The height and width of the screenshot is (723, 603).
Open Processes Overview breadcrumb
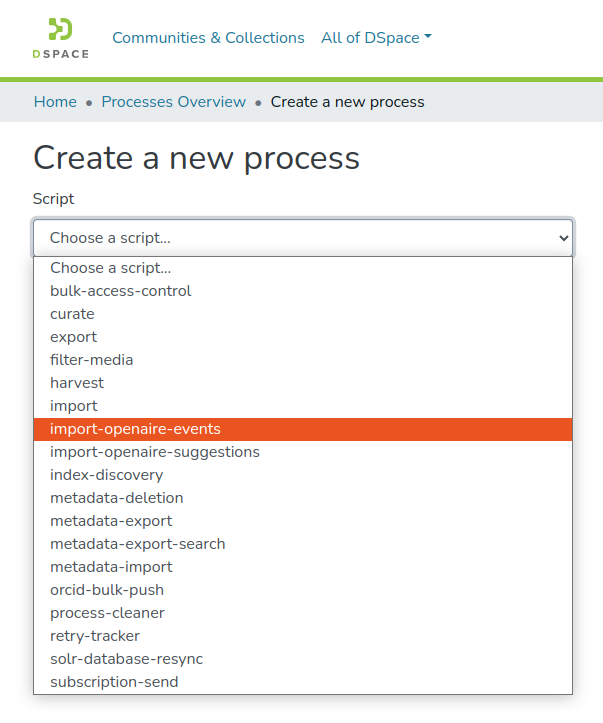(173, 102)
